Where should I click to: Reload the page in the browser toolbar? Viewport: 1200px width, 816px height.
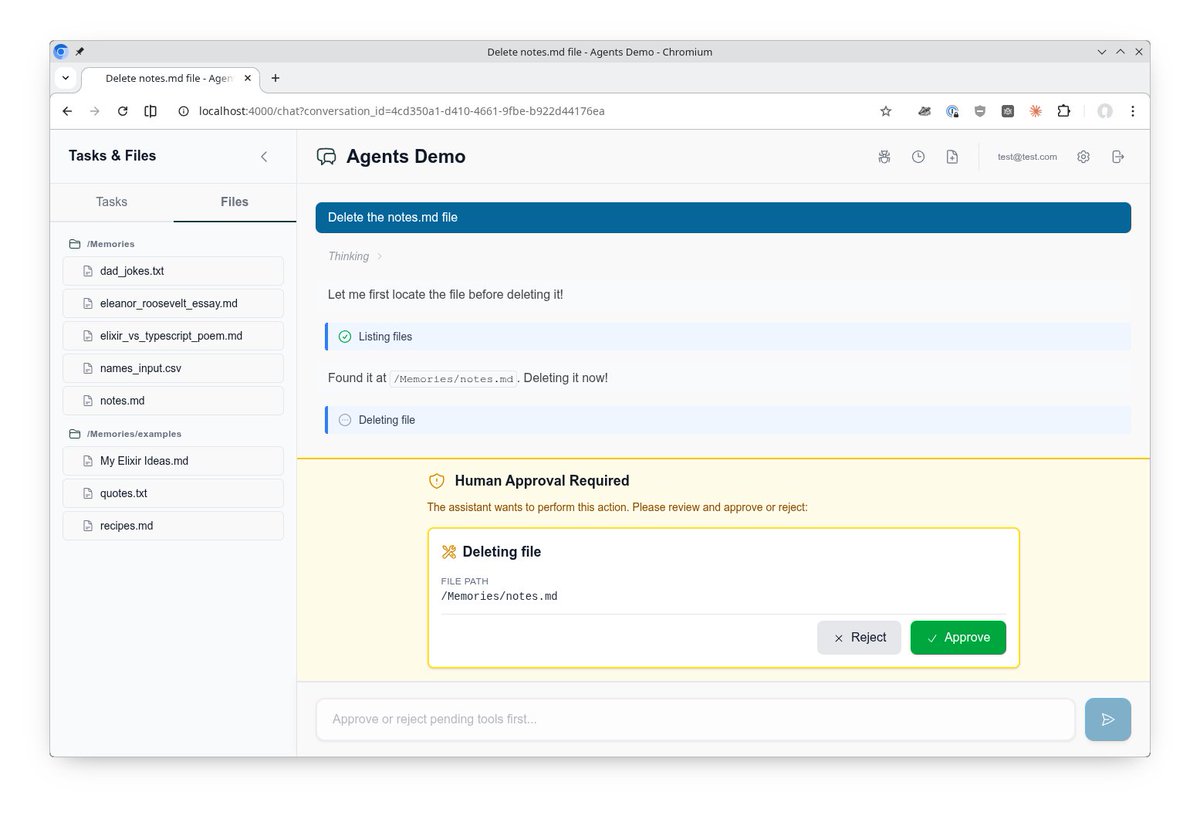[x=122, y=111]
